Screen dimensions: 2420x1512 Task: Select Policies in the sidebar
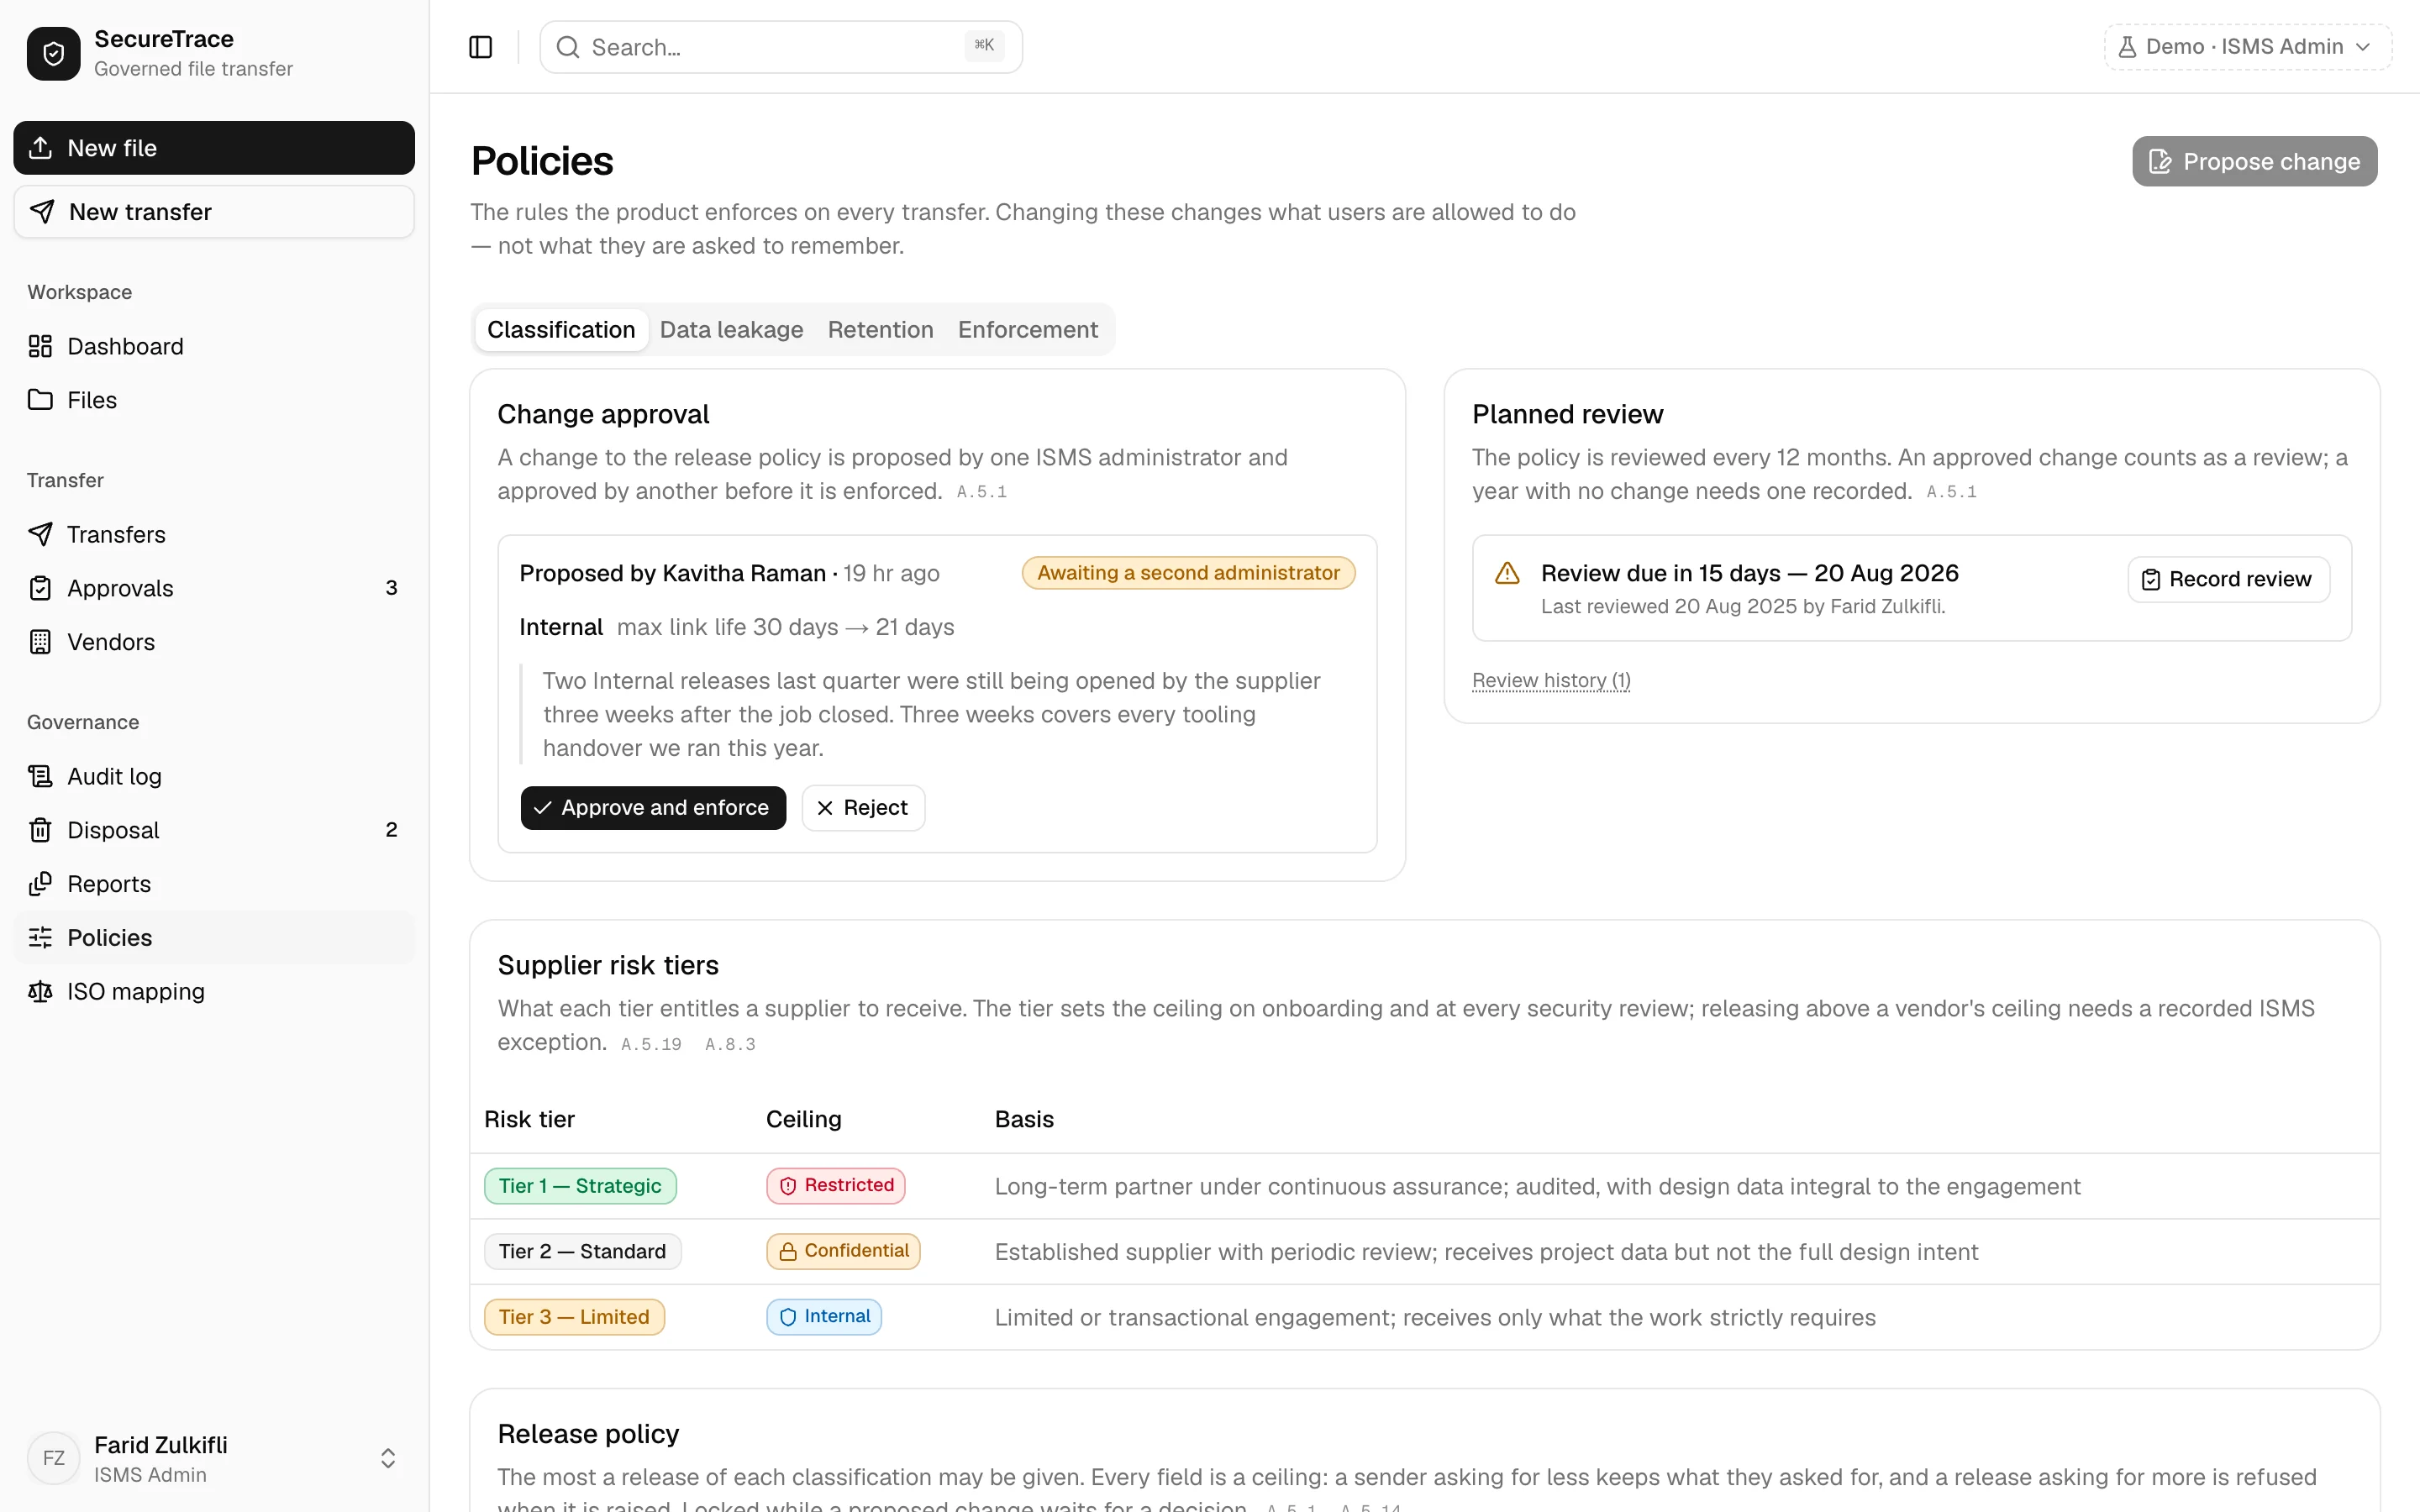tap(214, 938)
